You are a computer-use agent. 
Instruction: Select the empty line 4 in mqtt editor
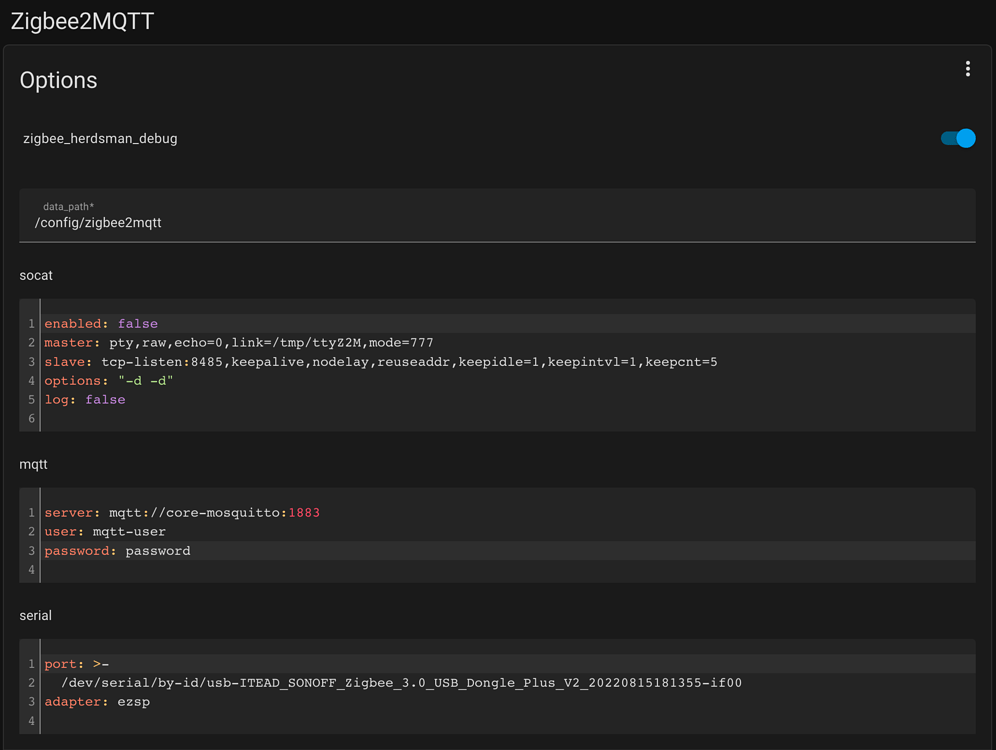coord(508,570)
